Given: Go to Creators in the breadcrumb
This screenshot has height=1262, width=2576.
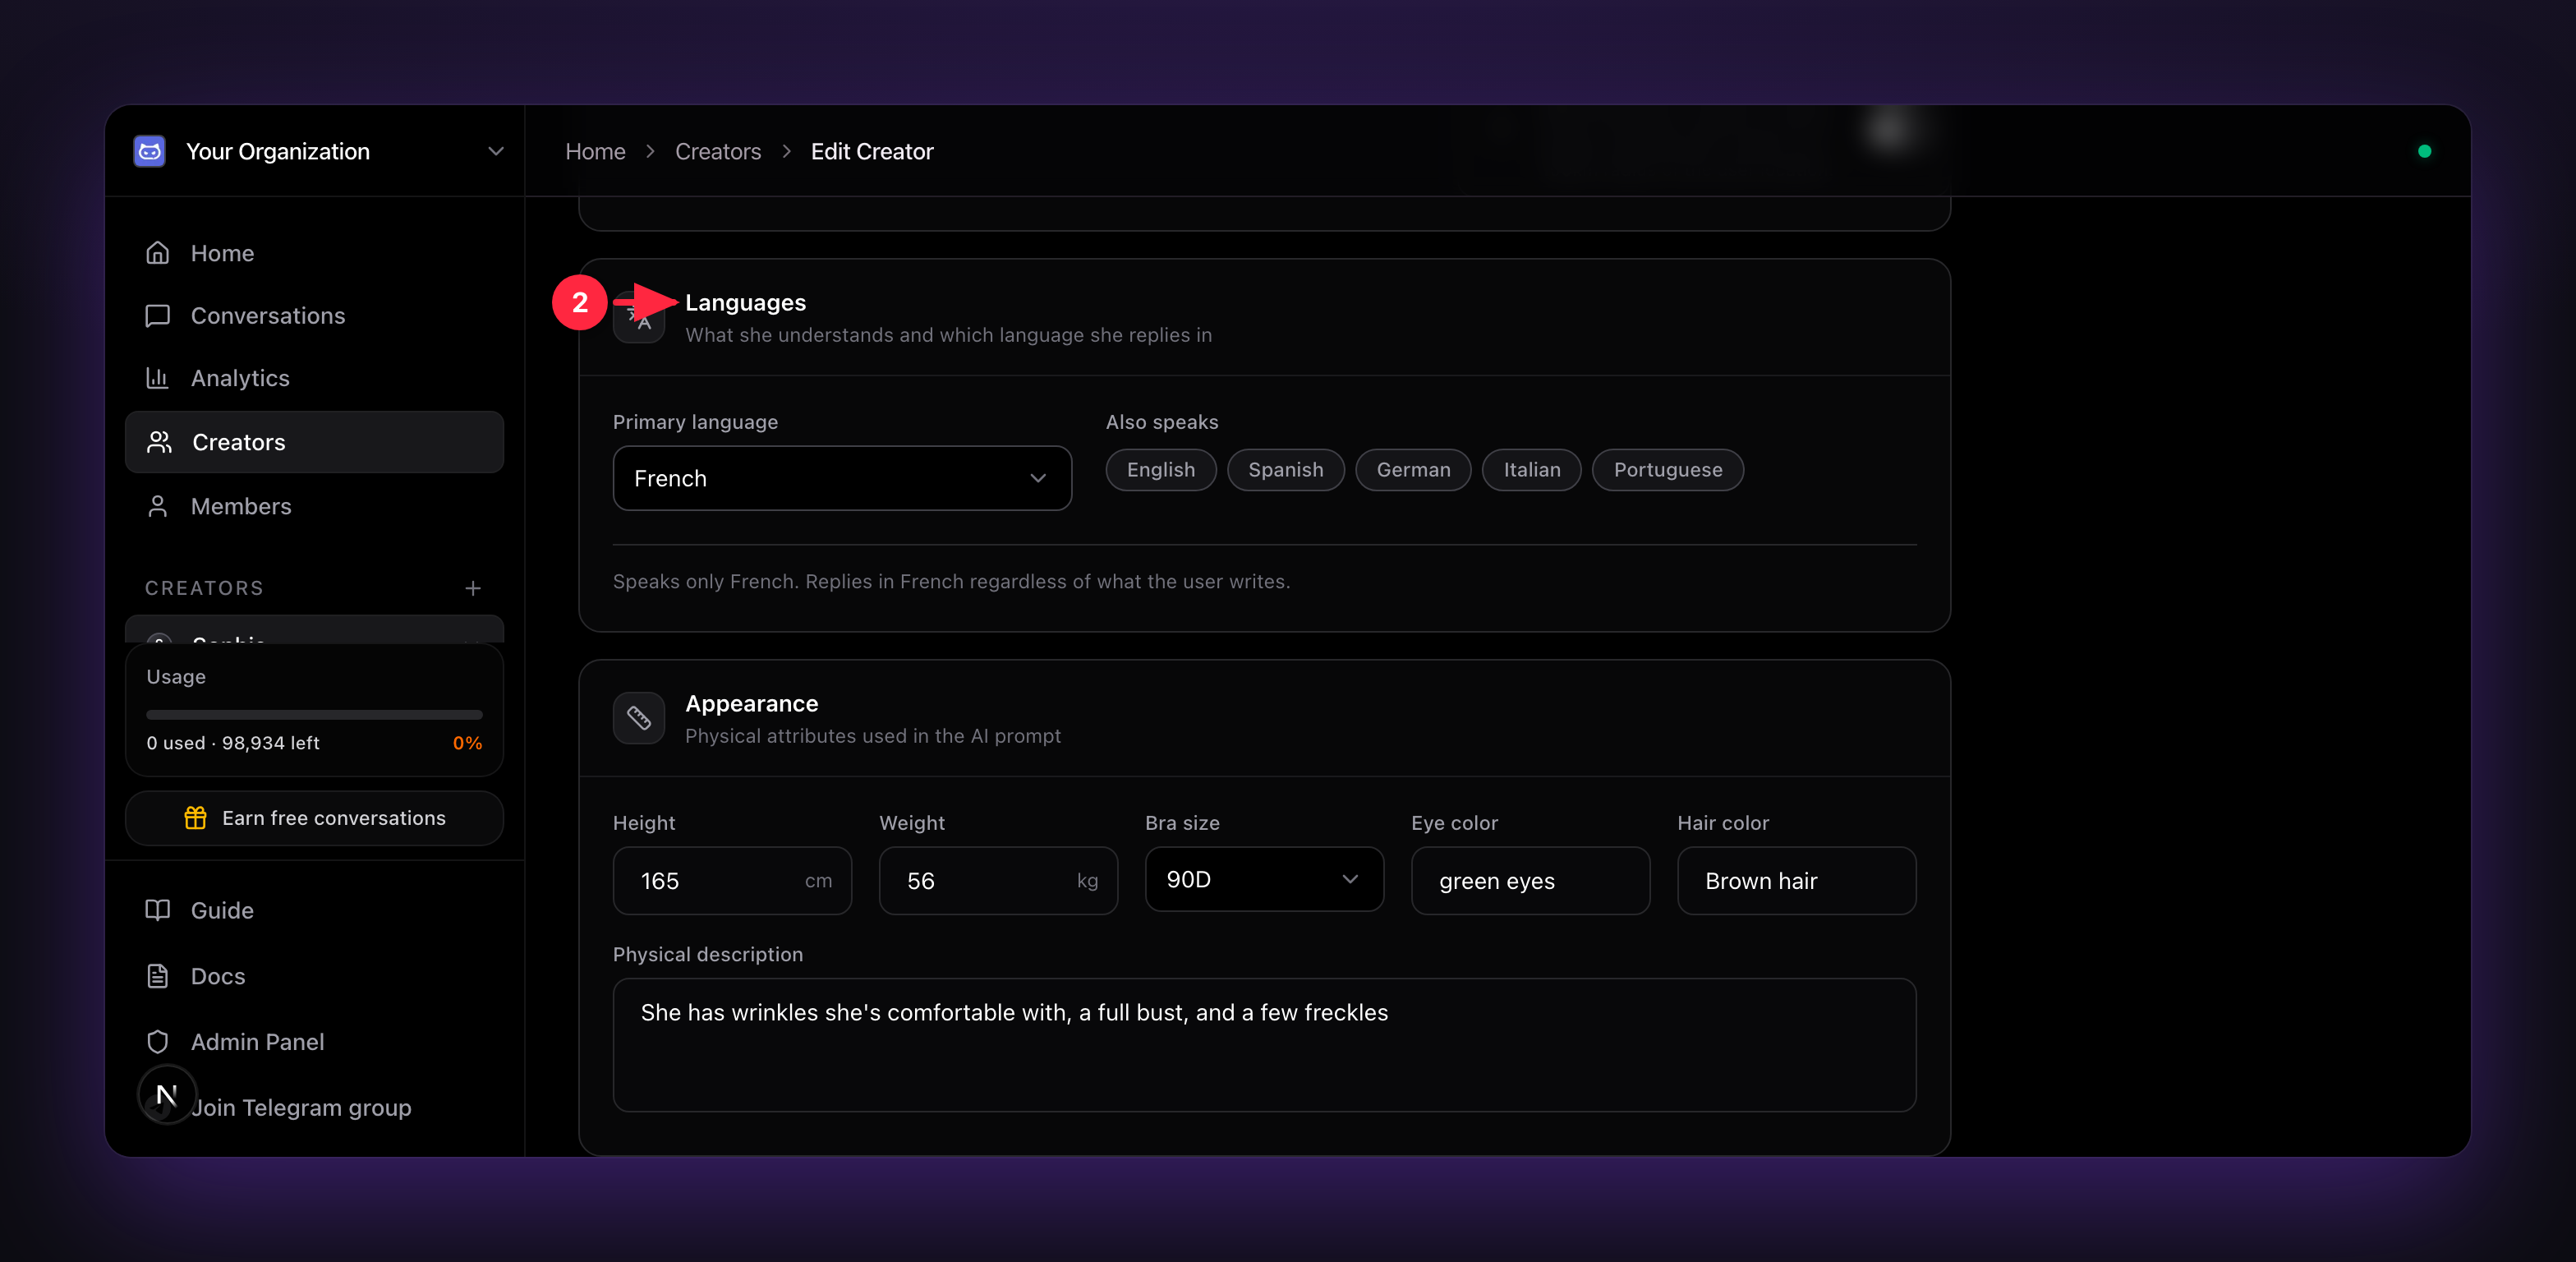Looking at the screenshot, I should pyautogui.click(x=718, y=151).
